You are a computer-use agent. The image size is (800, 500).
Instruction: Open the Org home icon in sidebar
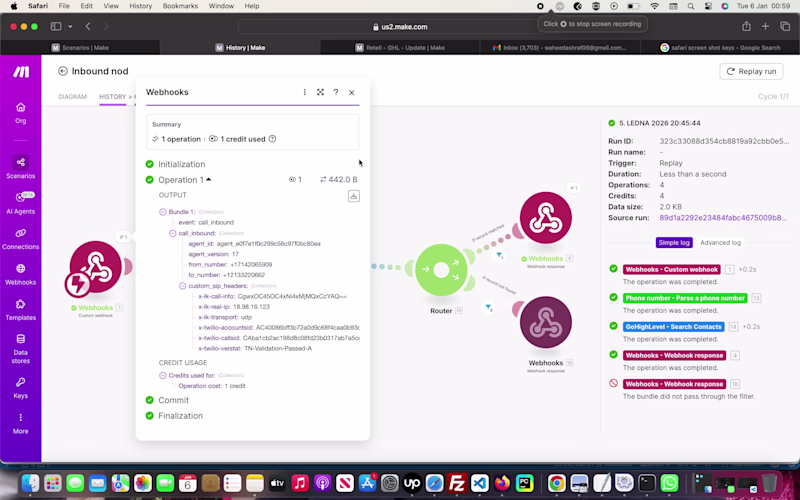(20, 113)
